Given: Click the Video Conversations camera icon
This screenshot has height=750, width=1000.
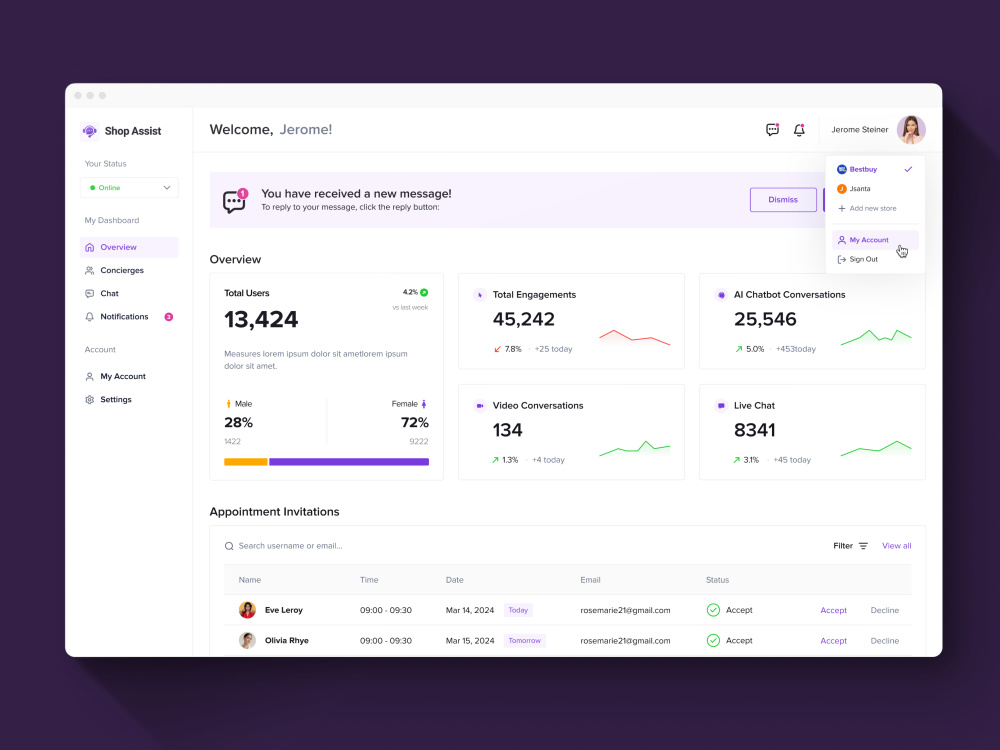Looking at the screenshot, I should [x=480, y=406].
